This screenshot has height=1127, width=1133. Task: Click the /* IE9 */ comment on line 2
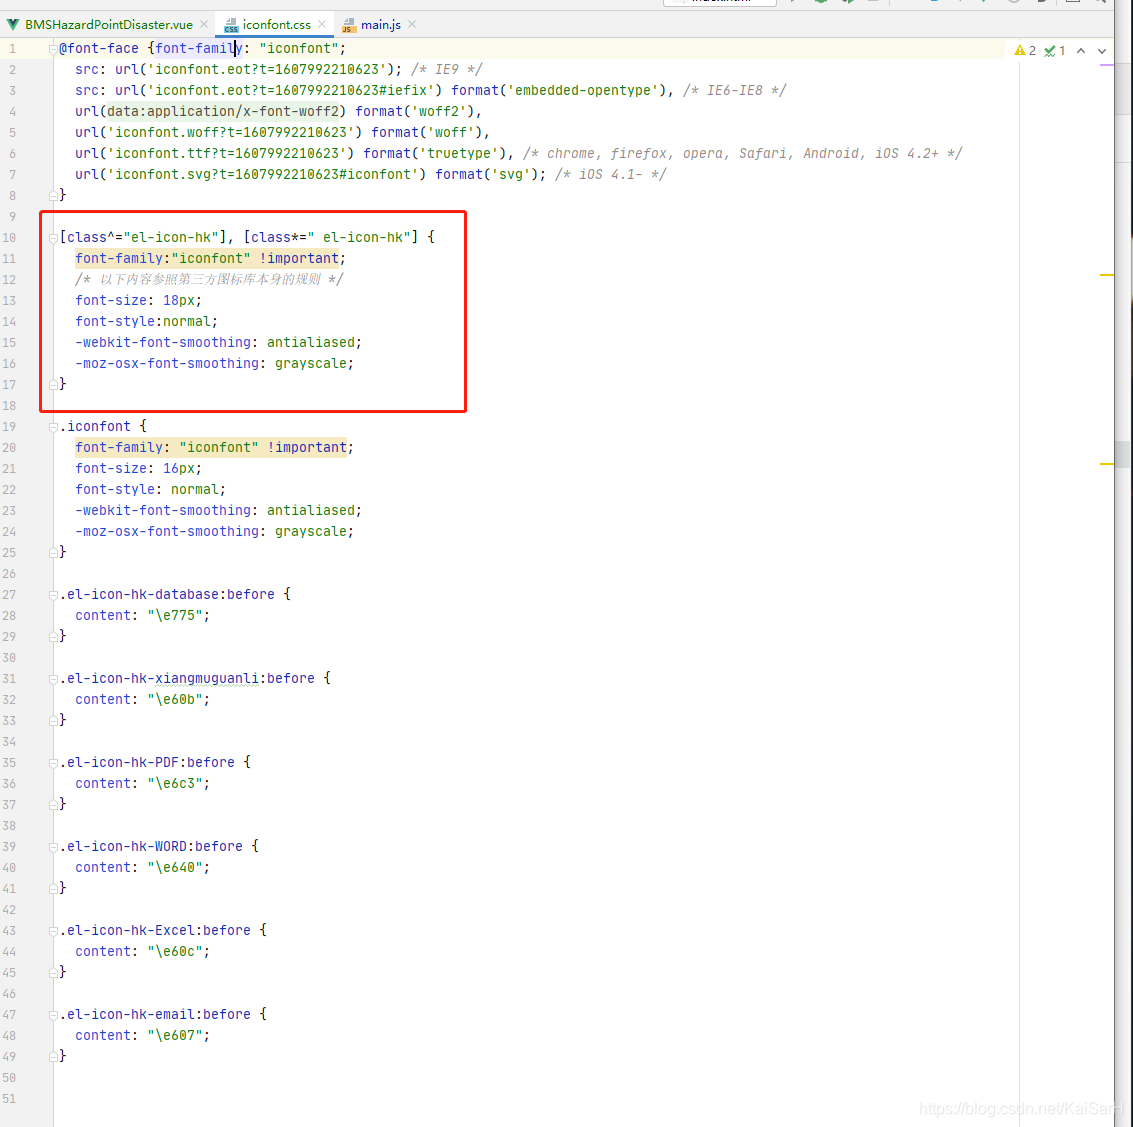coord(446,69)
